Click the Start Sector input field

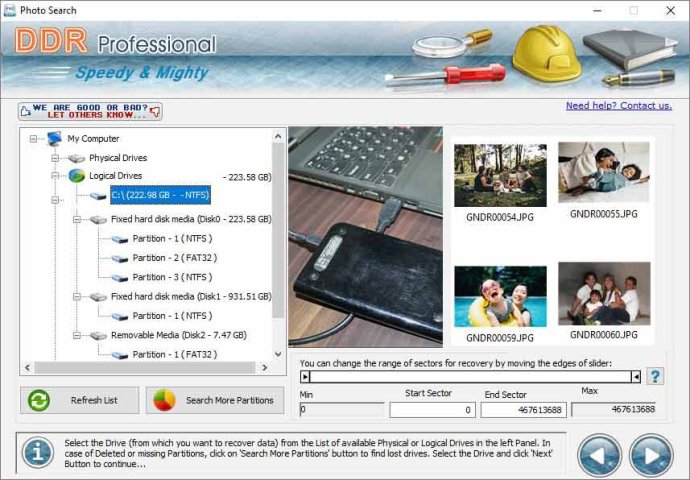(432, 410)
